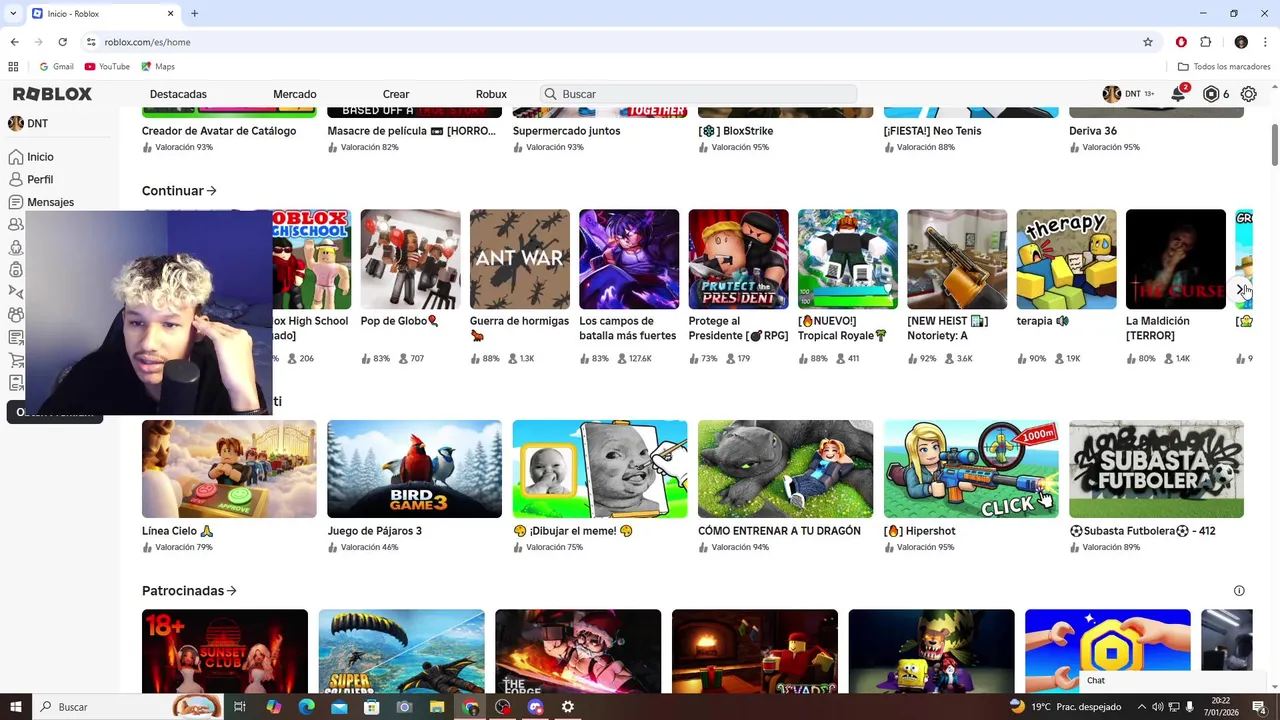Viewport: 1280px width, 720px height.
Task: Open the Avatar icon in sidebar
Action: 15,247
